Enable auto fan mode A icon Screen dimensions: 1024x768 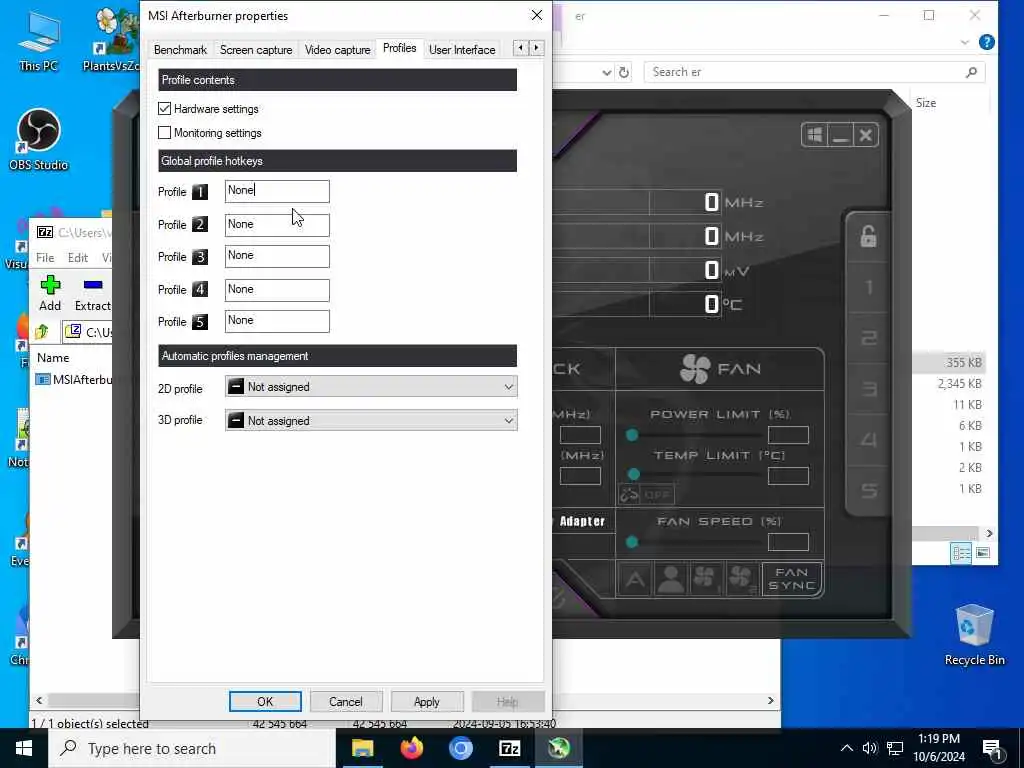coord(635,579)
